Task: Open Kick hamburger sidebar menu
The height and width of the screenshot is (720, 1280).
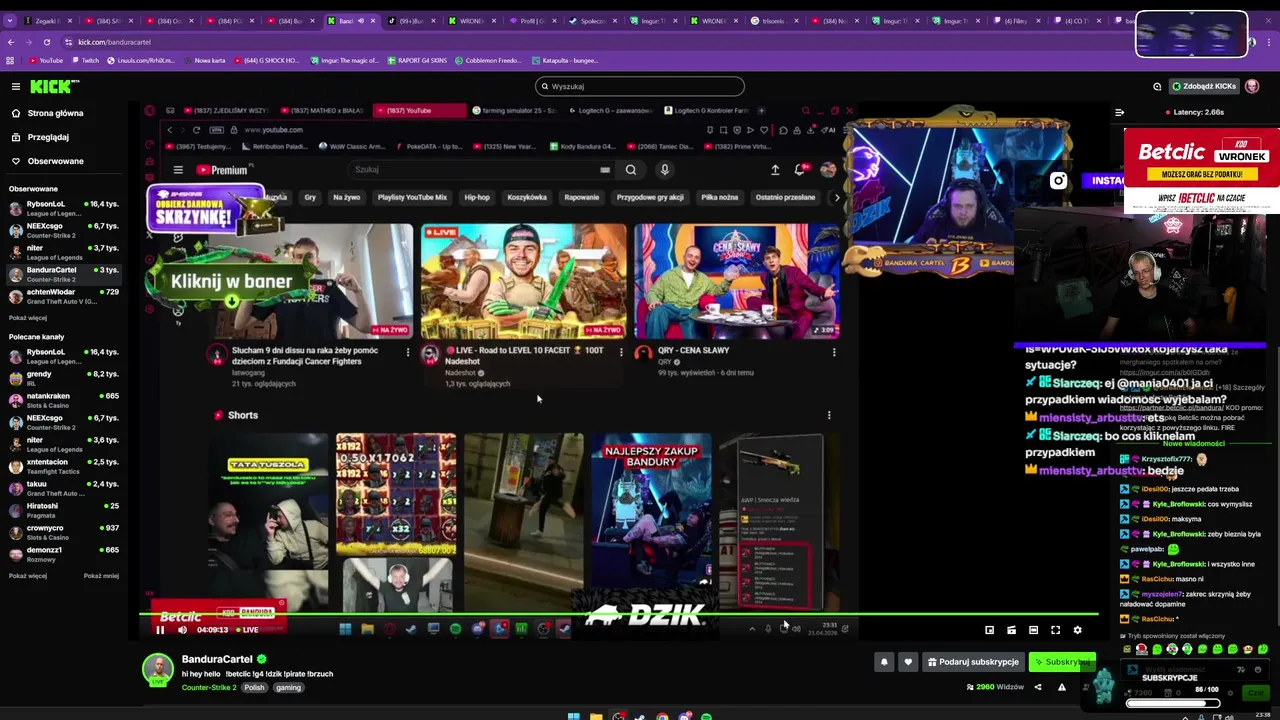Action: [x=16, y=87]
